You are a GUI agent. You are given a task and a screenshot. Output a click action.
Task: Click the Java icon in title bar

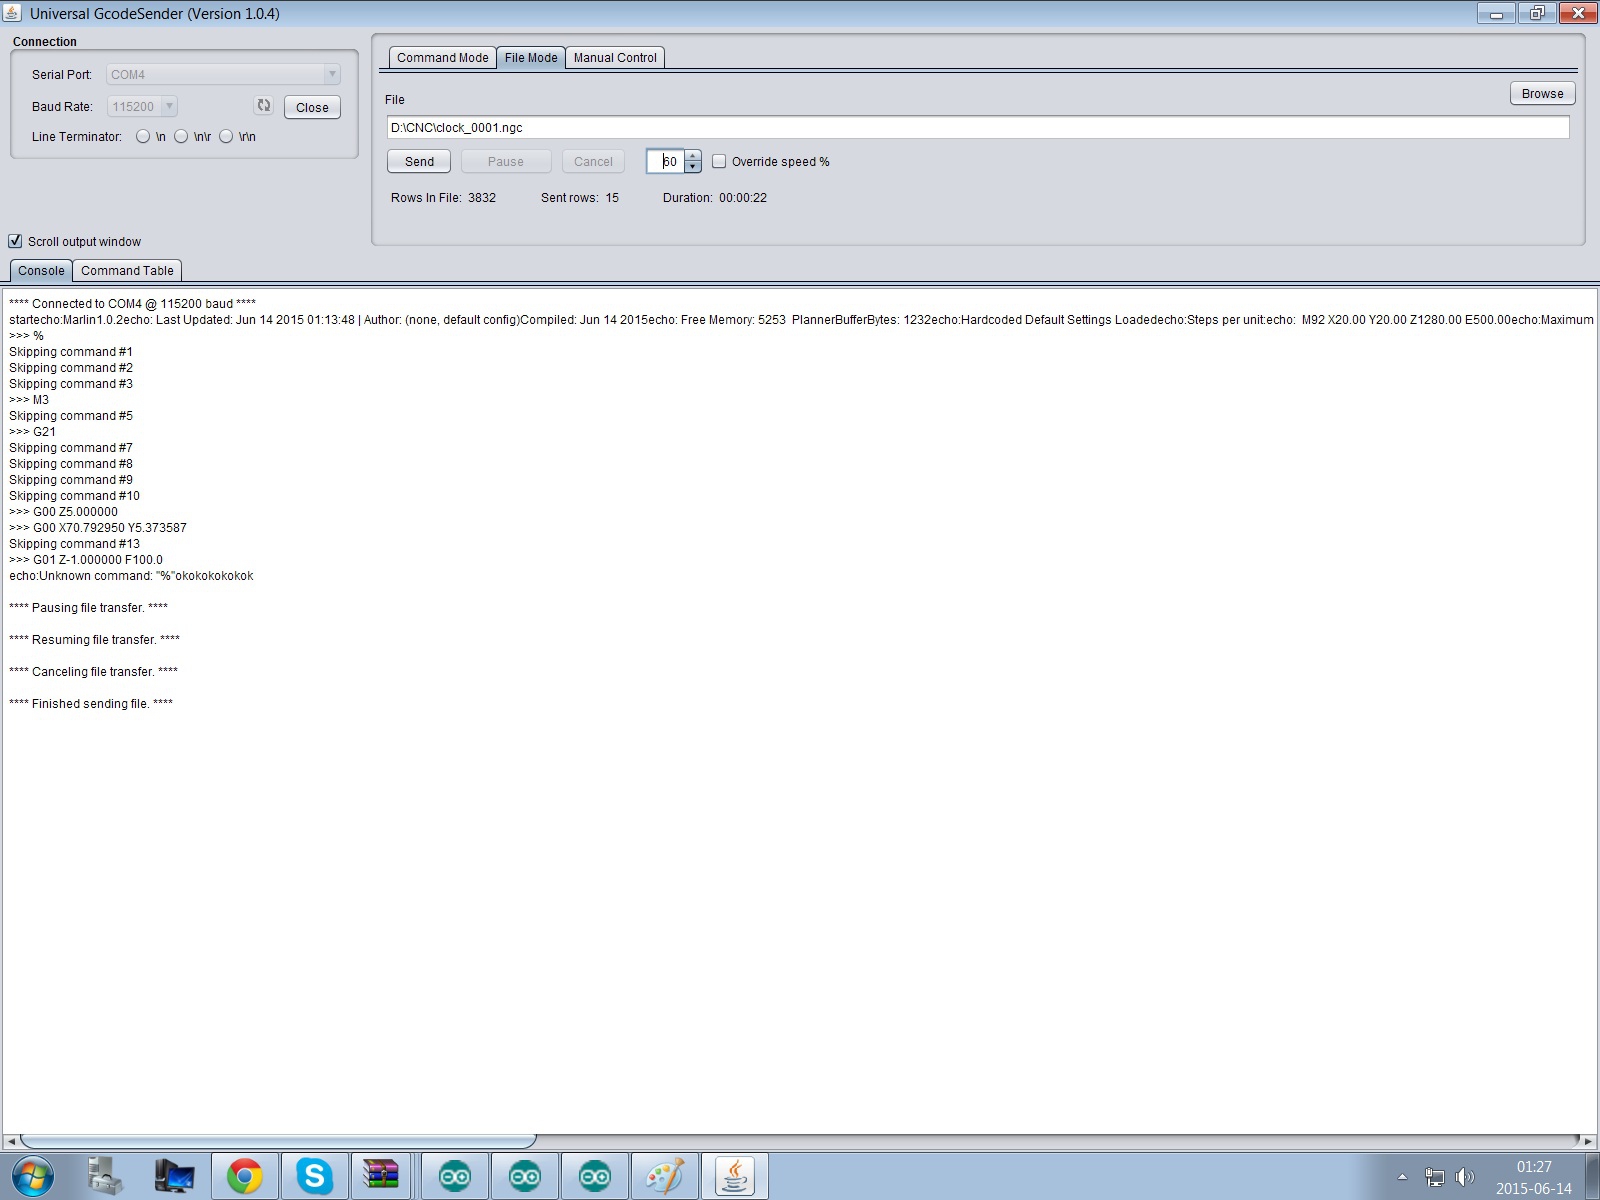[x=13, y=13]
